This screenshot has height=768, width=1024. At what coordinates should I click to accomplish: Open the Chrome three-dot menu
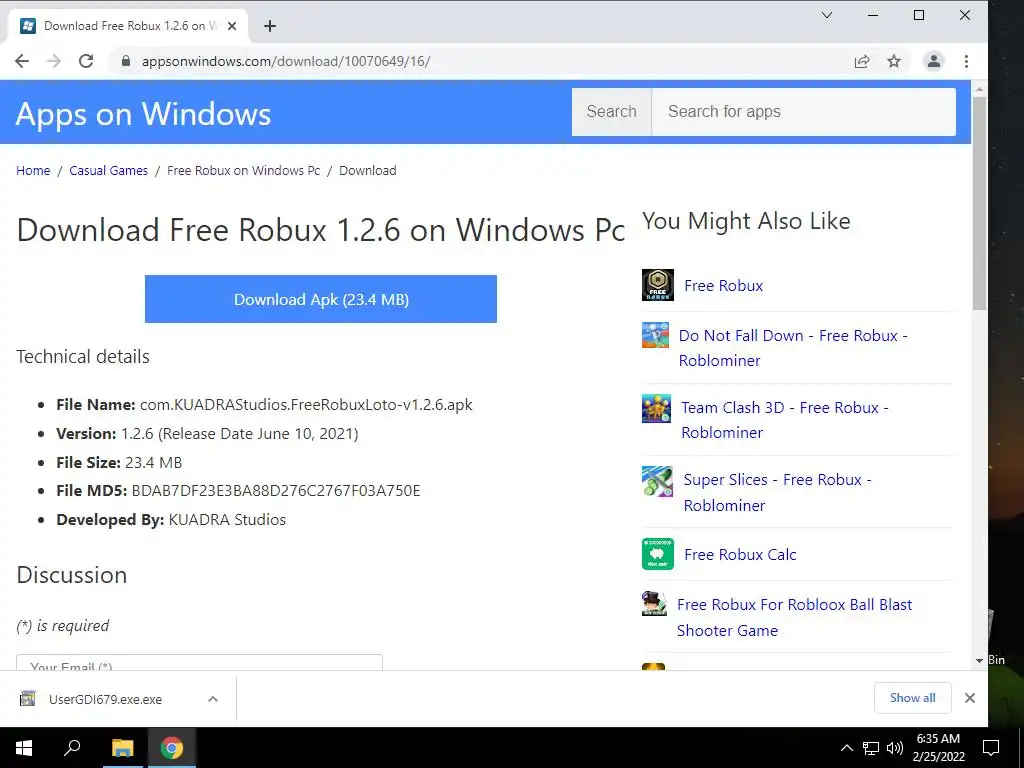pos(967,61)
